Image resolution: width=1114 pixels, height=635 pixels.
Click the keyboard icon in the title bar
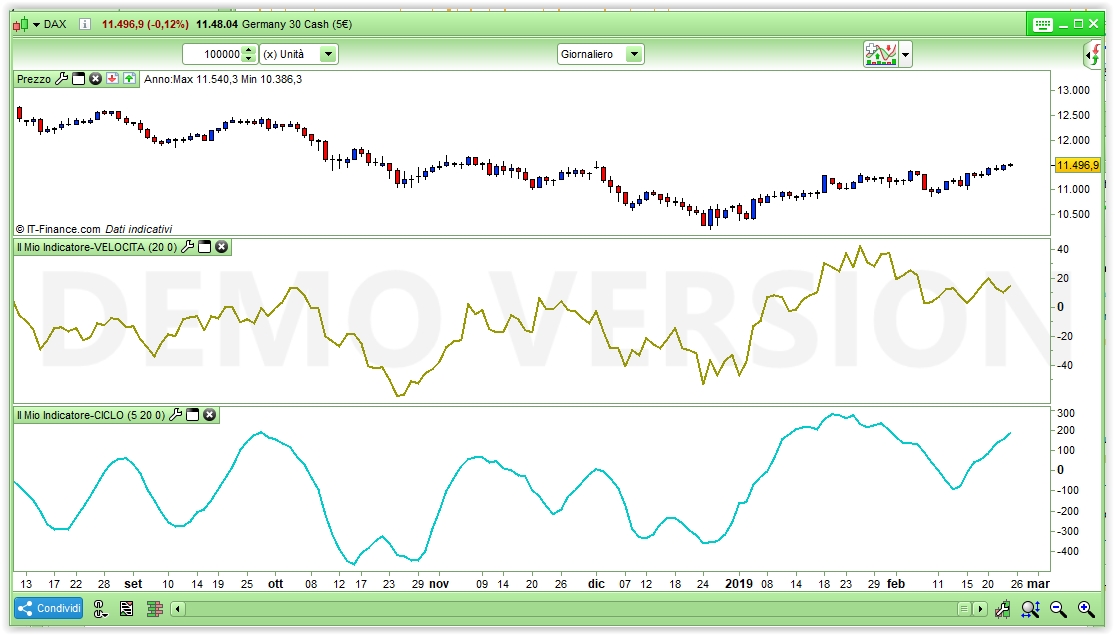pos(1042,25)
